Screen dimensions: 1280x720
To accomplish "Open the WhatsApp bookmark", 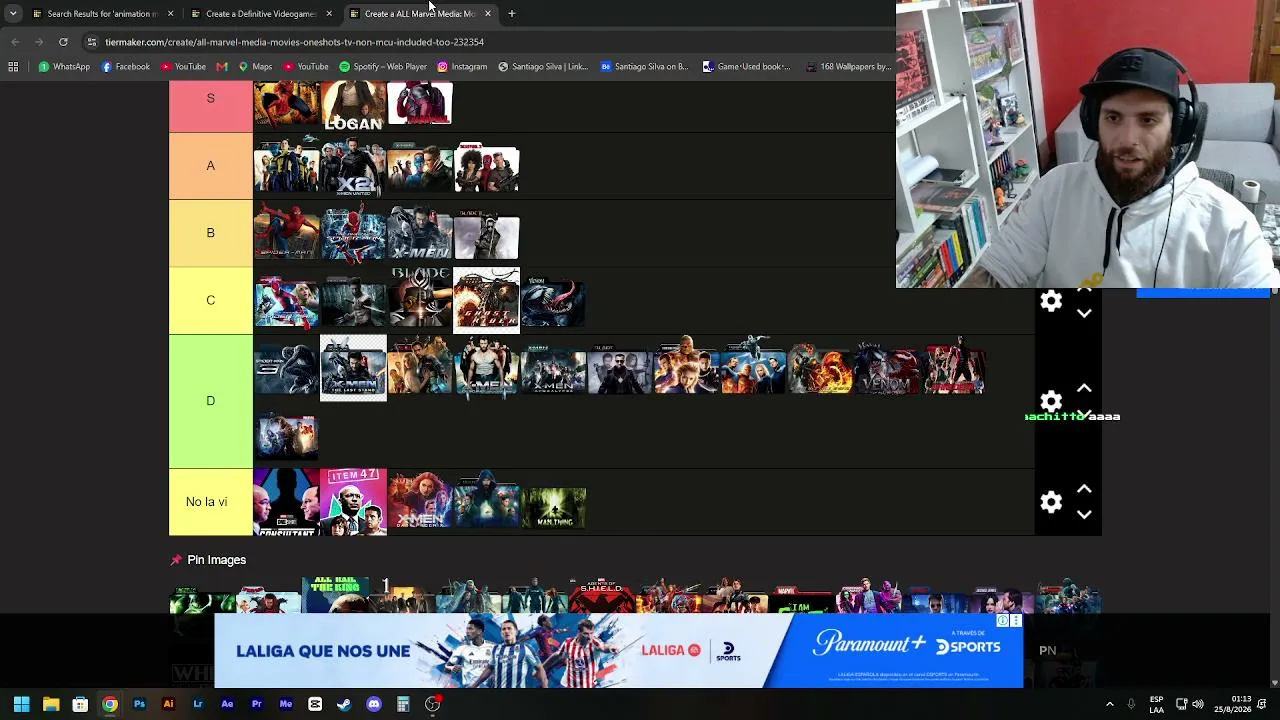I will coord(64,67).
